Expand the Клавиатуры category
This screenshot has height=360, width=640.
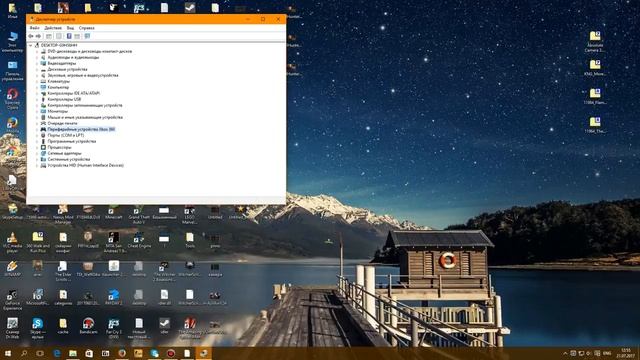pyautogui.click(x=37, y=81)
